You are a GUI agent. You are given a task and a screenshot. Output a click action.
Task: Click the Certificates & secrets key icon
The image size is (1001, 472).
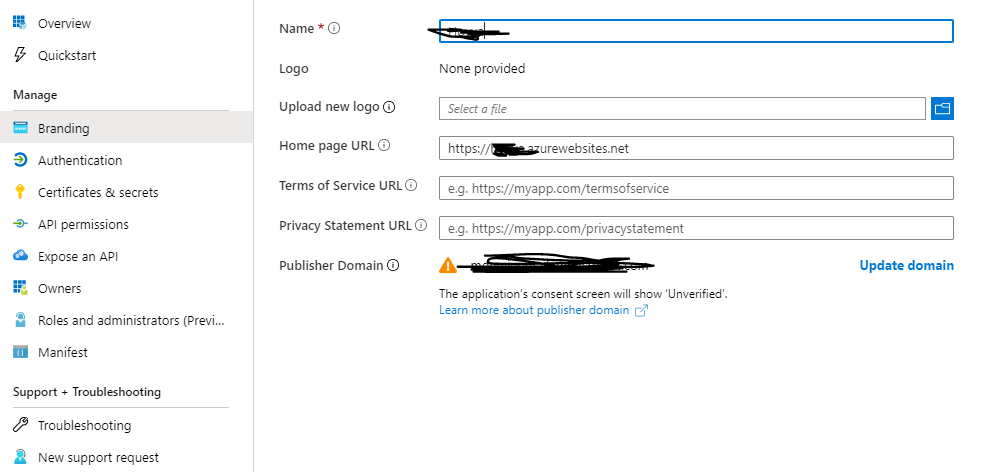pos(20,192)
